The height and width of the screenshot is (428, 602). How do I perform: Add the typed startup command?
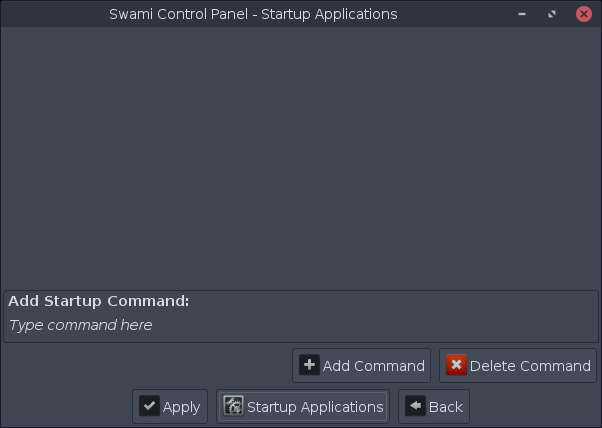tap(361, 365)
